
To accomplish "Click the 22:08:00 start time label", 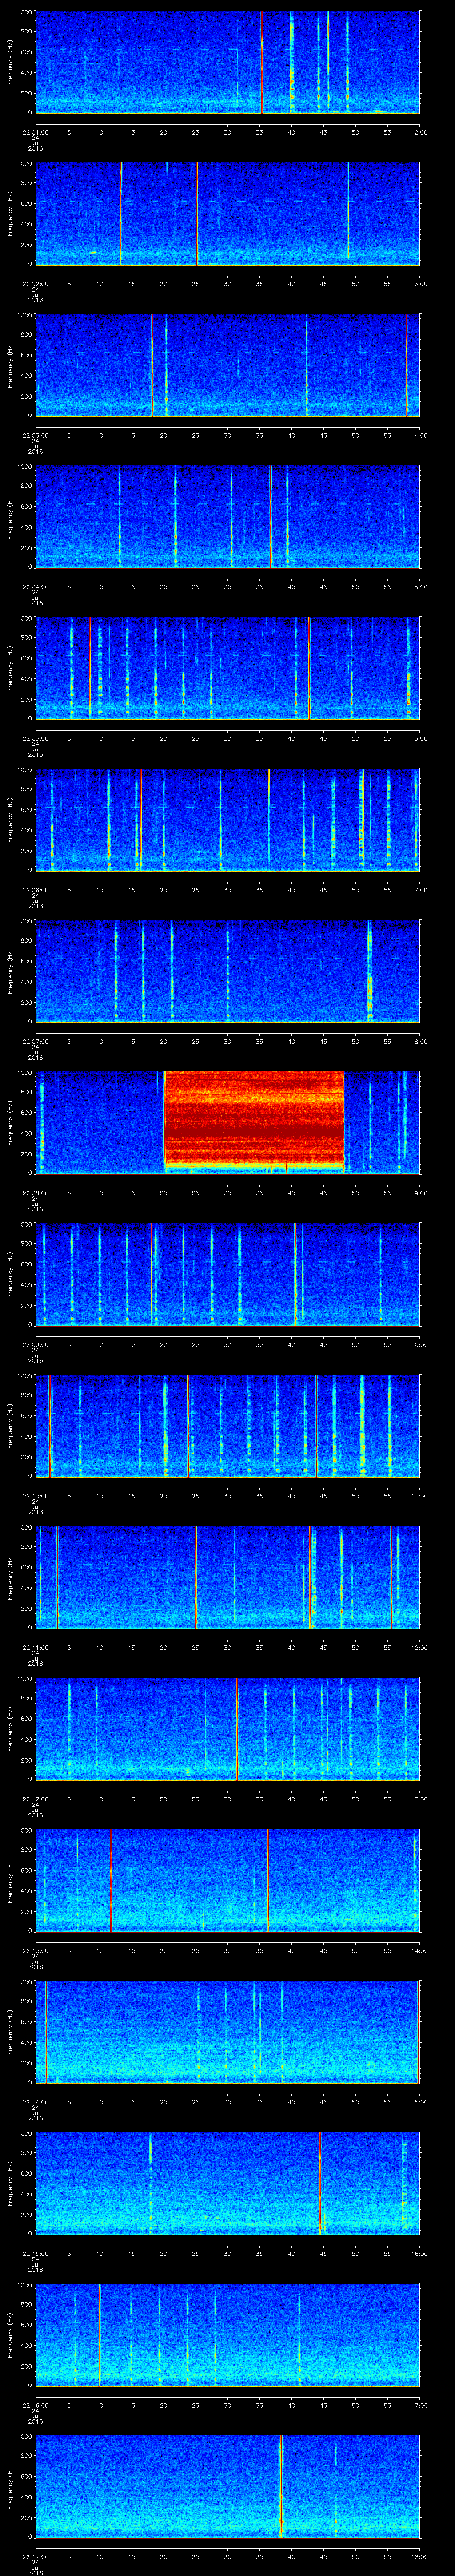I will [x=35, y=1193].
